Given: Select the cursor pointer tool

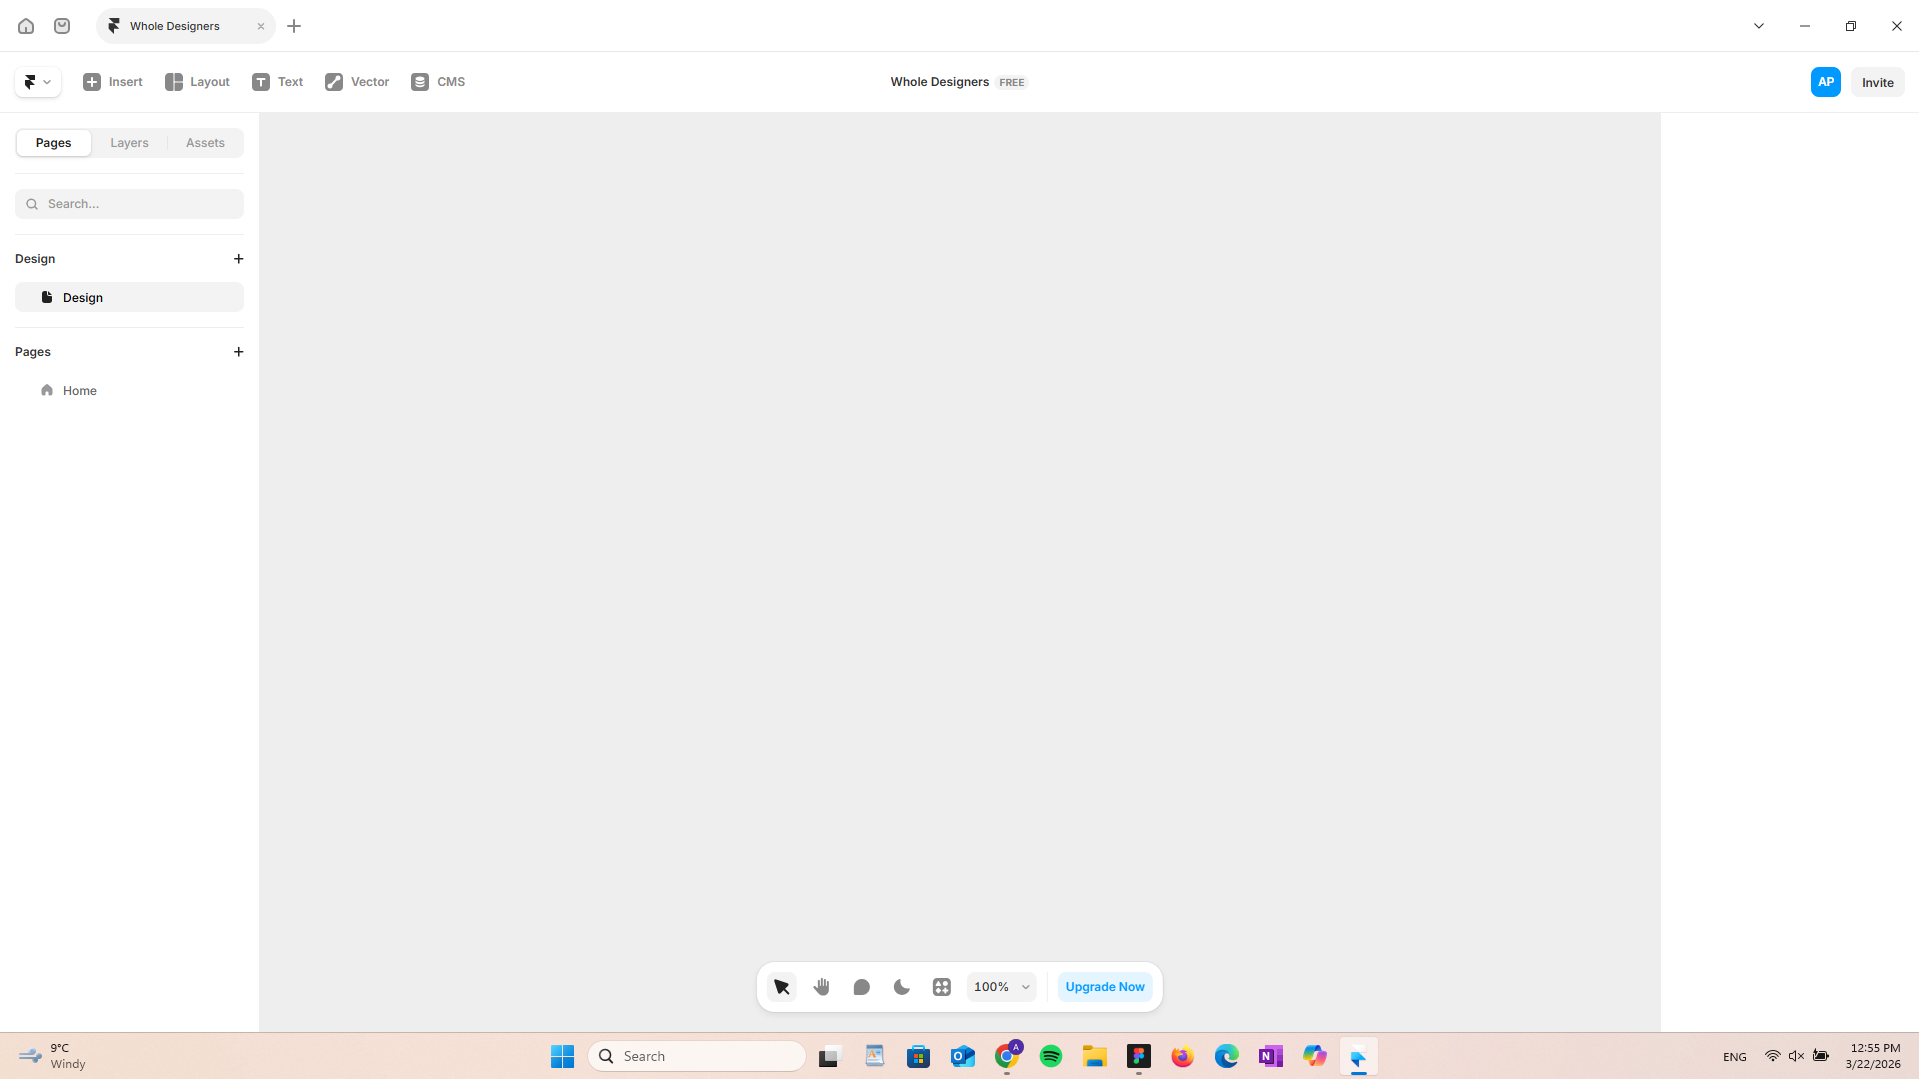Looking at the screenshot, I should click(782, 987).
